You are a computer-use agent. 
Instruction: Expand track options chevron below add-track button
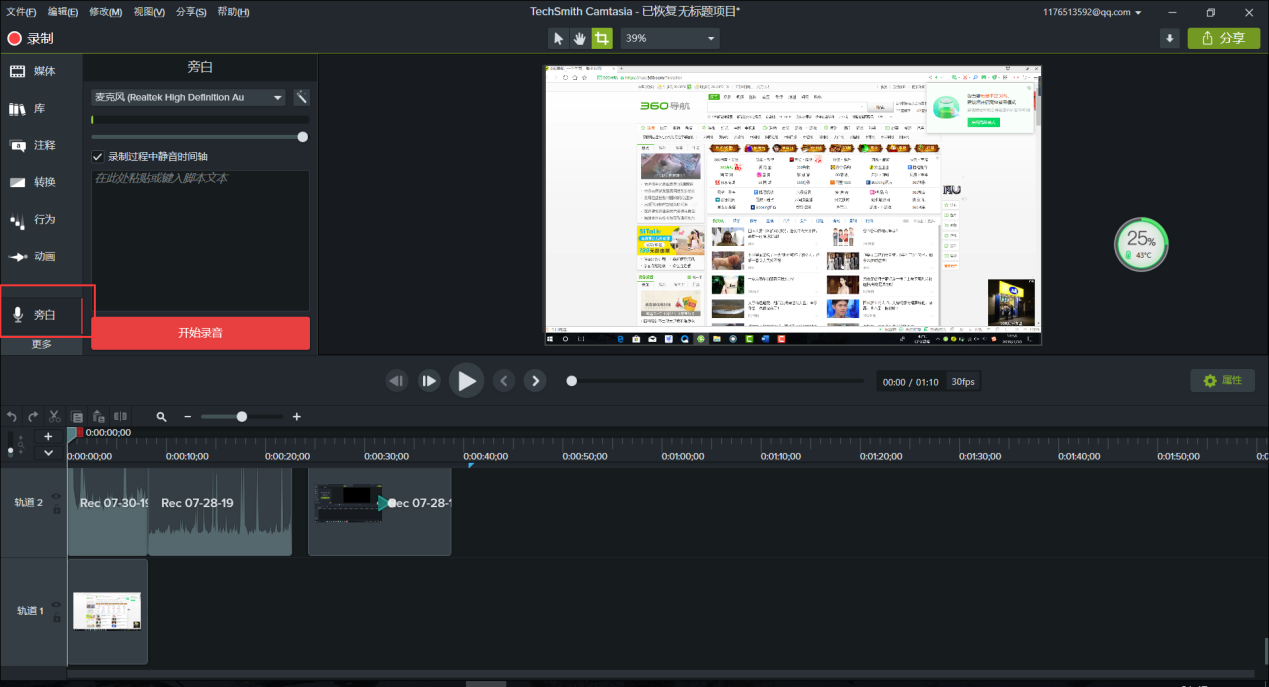tap(48, 452)
